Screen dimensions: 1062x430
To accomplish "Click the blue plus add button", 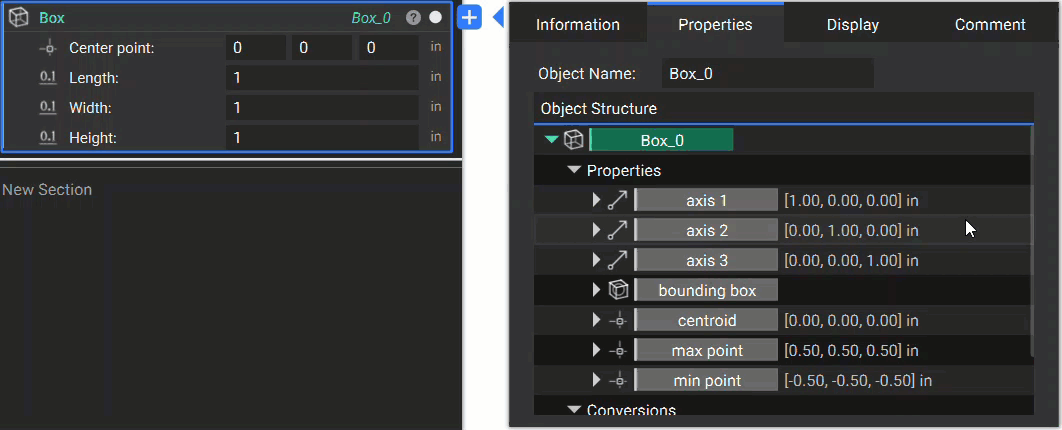I will tap(469, 18).
